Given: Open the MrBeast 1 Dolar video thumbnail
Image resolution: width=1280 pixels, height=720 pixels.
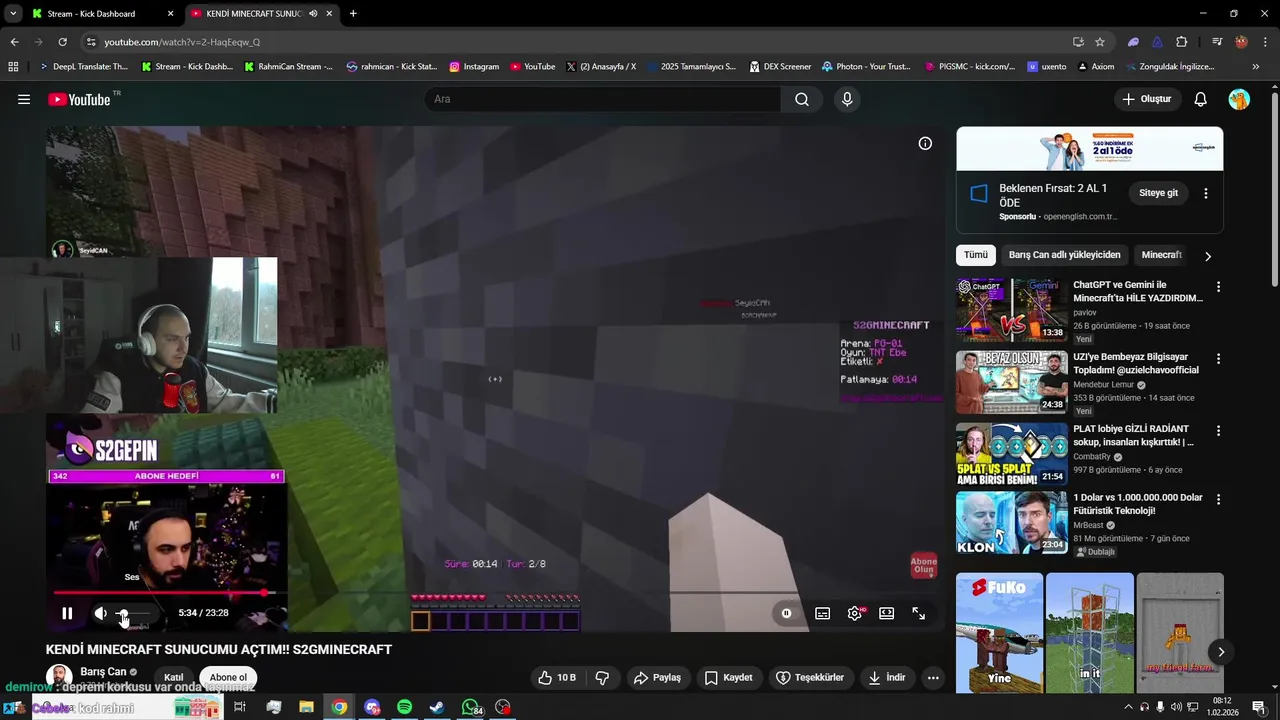Looking at the screenshot, I should tap(1012, 522).
